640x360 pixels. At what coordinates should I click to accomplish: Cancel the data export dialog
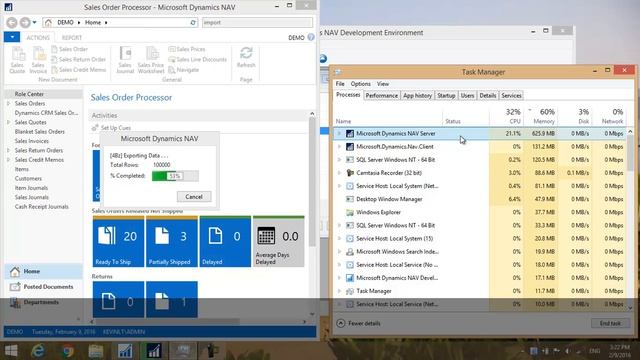pyautogui.click(x=194, y=197)
